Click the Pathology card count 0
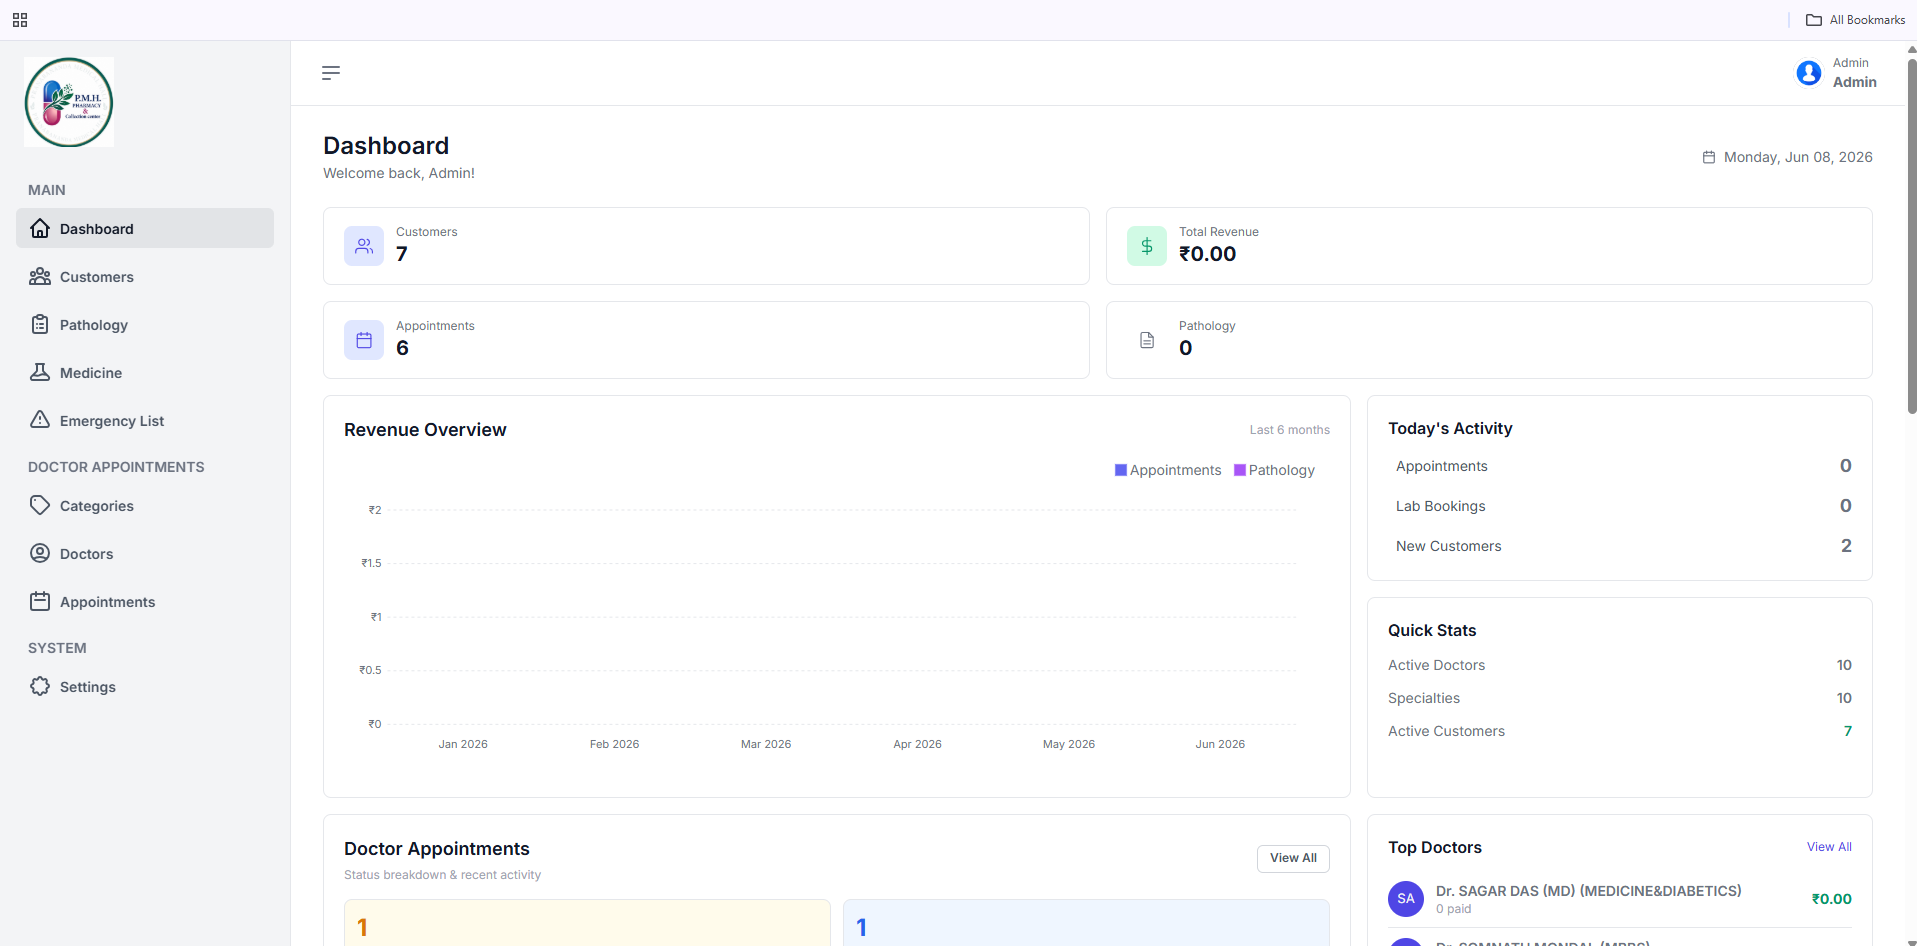 coord(1185,348)
